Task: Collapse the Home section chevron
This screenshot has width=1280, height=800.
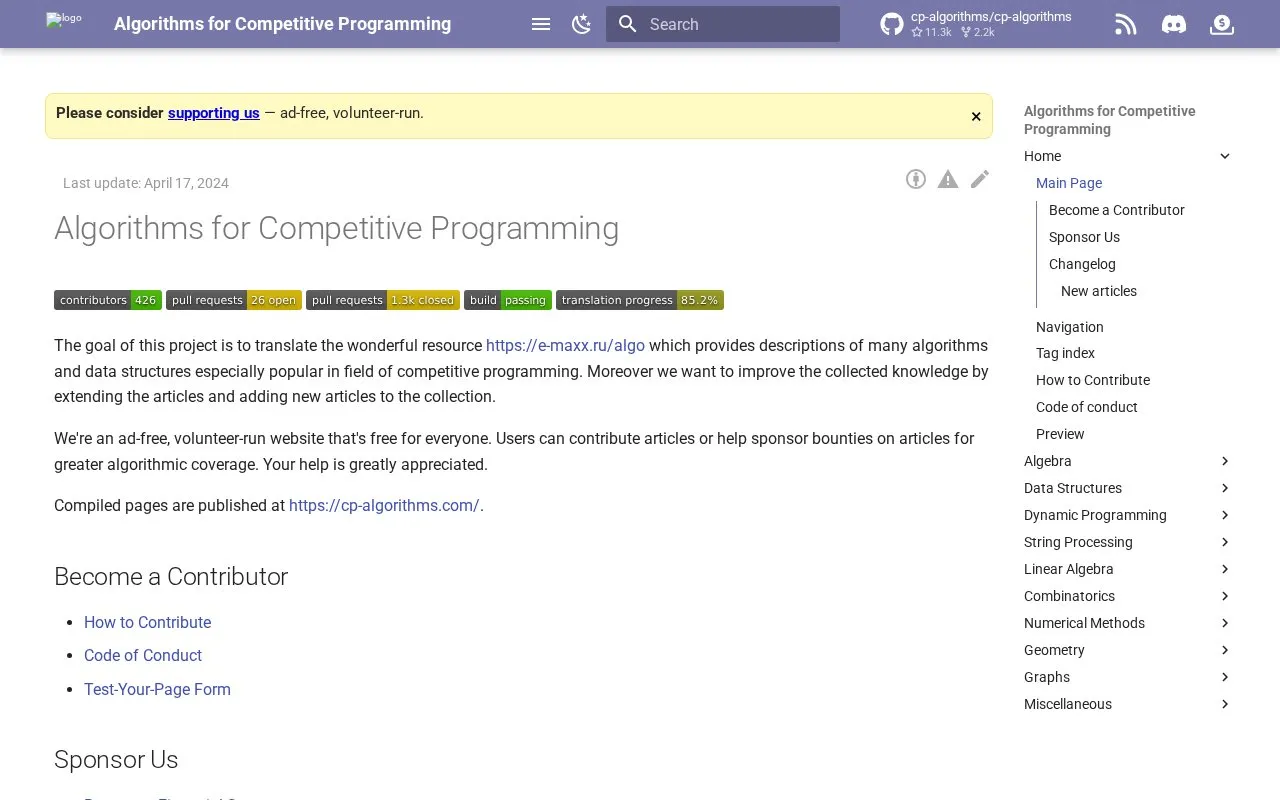Action: 1225,156
